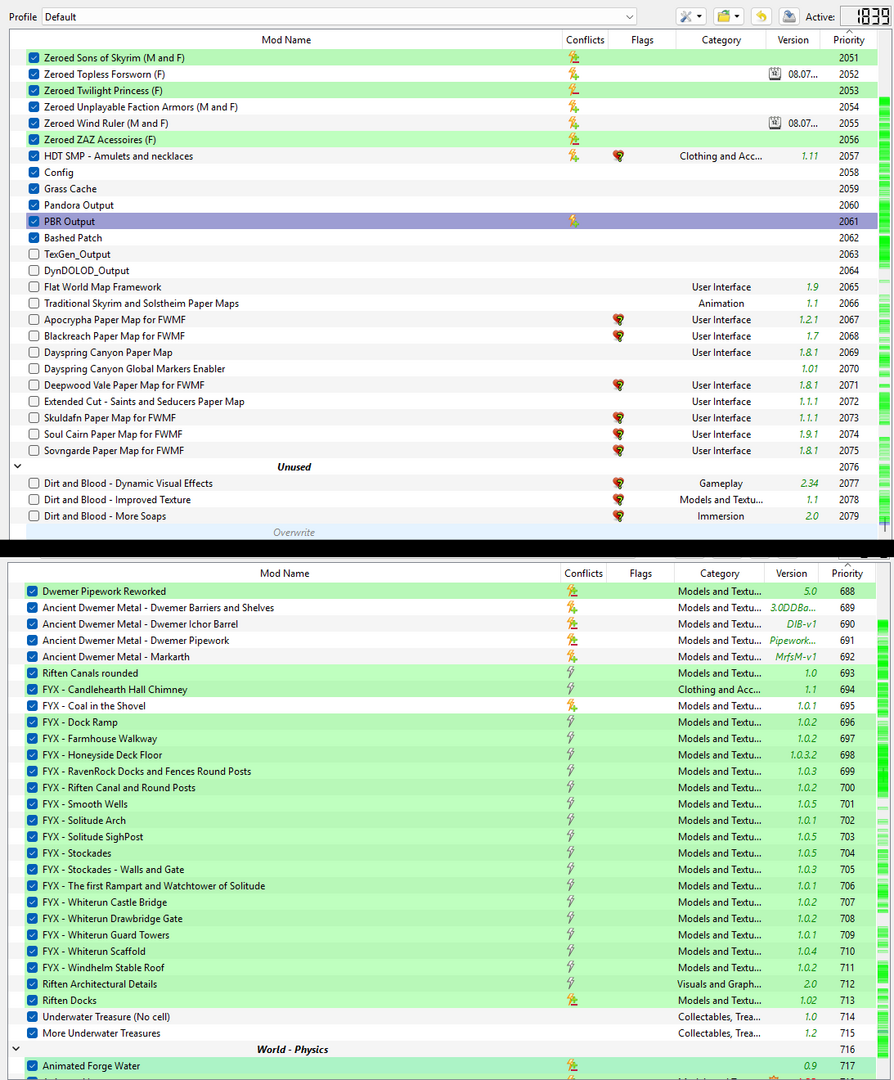This screenshot has height=1080, width=894.
Task: Click conflict lightning icon on PBR Output row
Action: click(573, 222)
